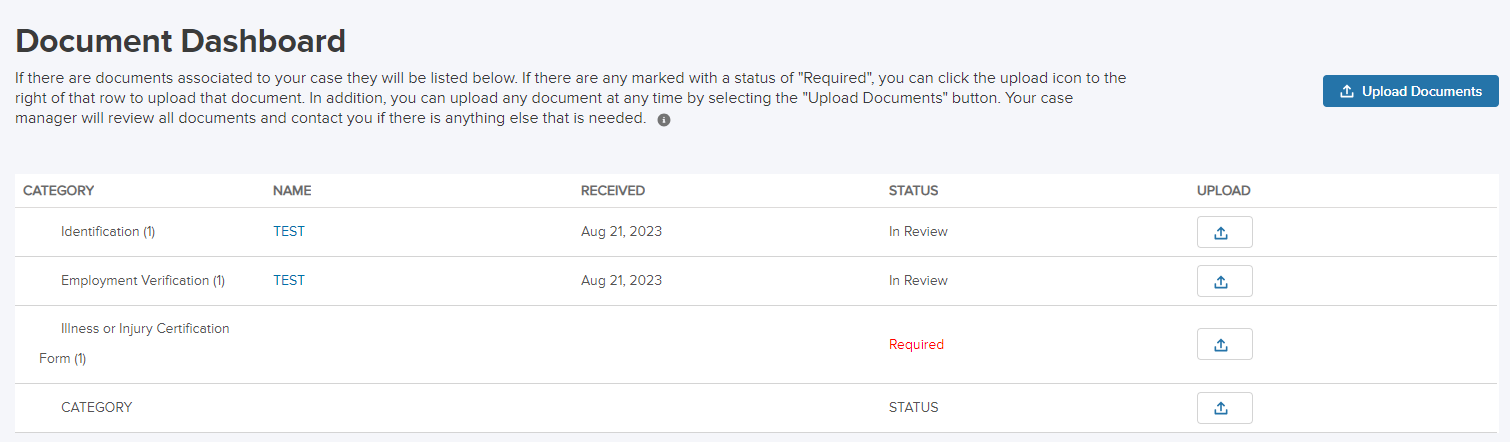This screenshot has width=1510, height=442.
Task: Expand Illness or Injury Certification Form category
Action: click(144, 328)
